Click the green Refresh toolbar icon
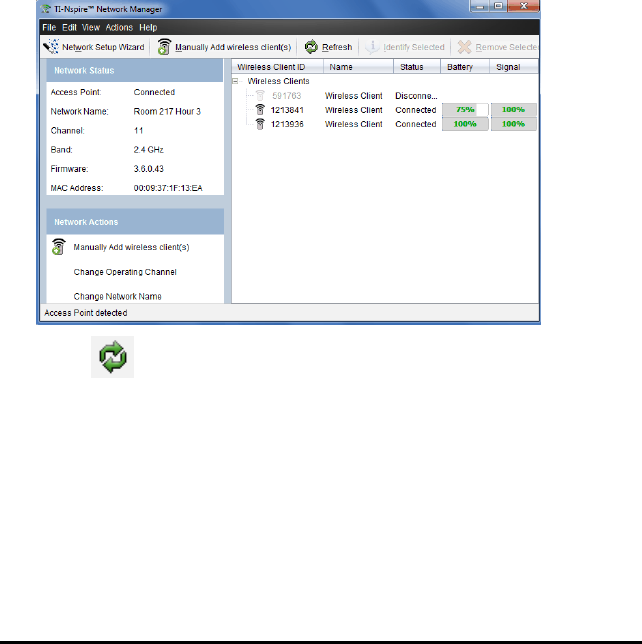 point(311,47)
